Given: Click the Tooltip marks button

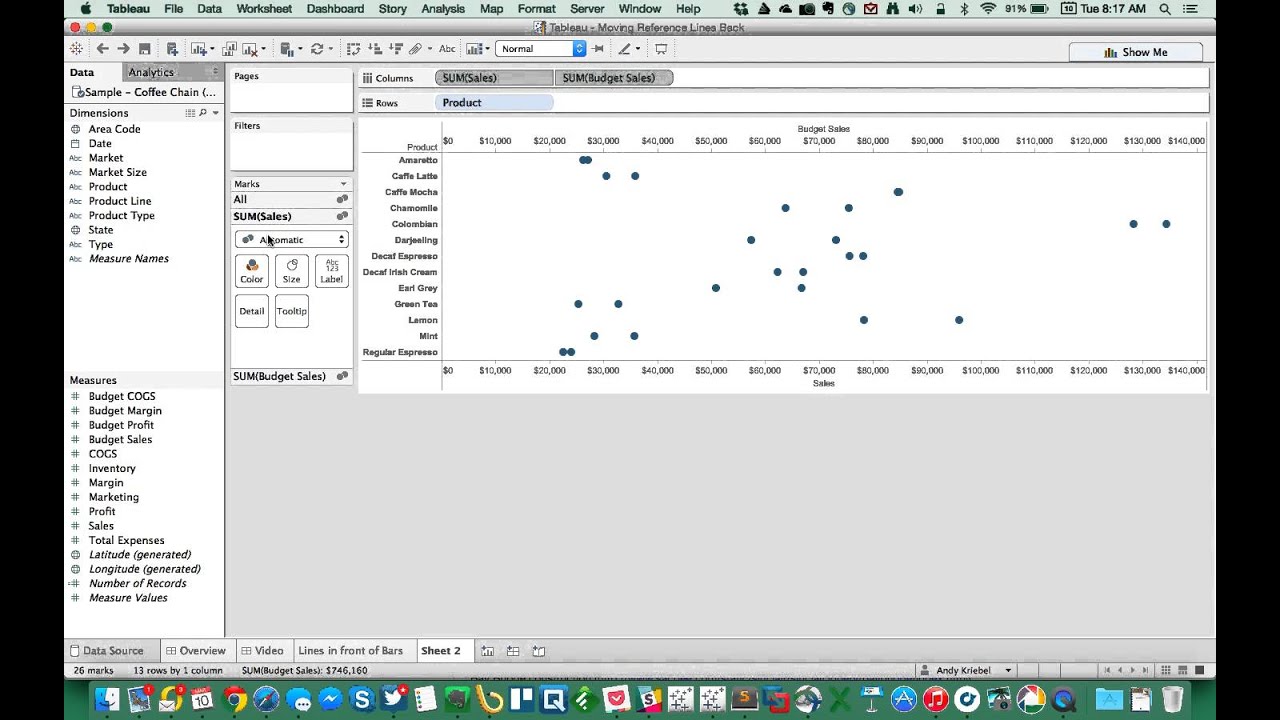Looking at the screenshot, I should (x=292, y=311).
